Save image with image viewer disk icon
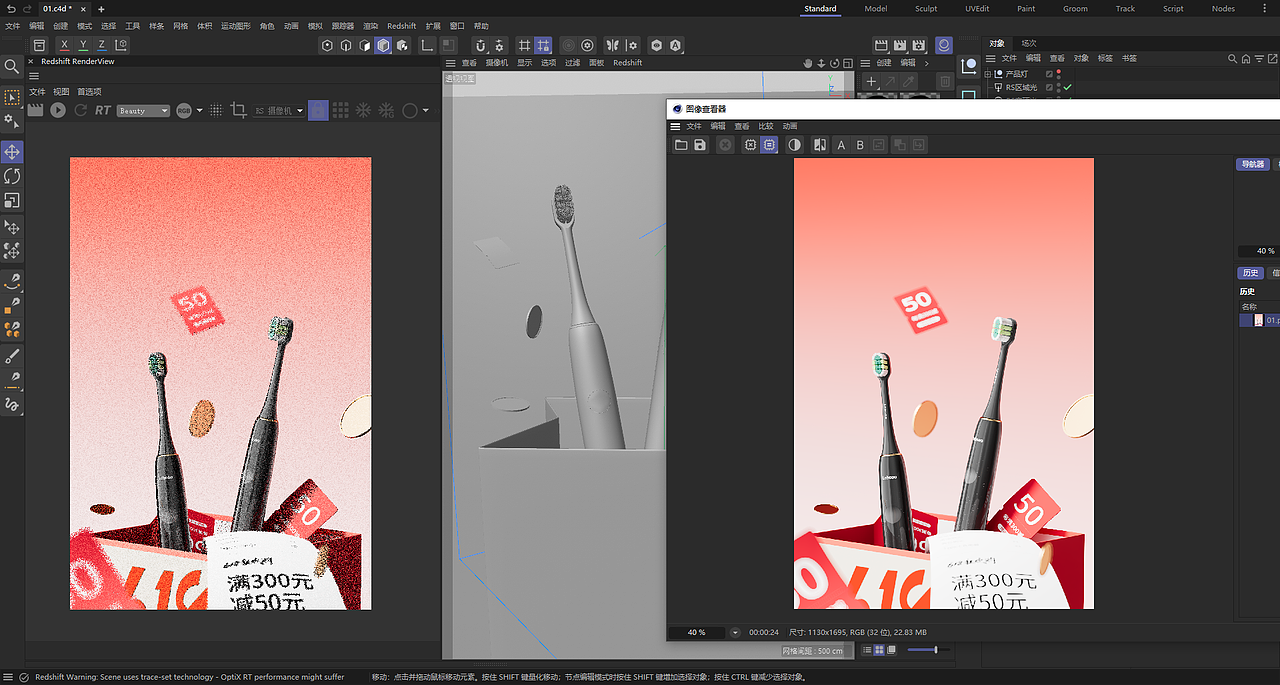The image size is (1280, 685). [x=700, y=145]
